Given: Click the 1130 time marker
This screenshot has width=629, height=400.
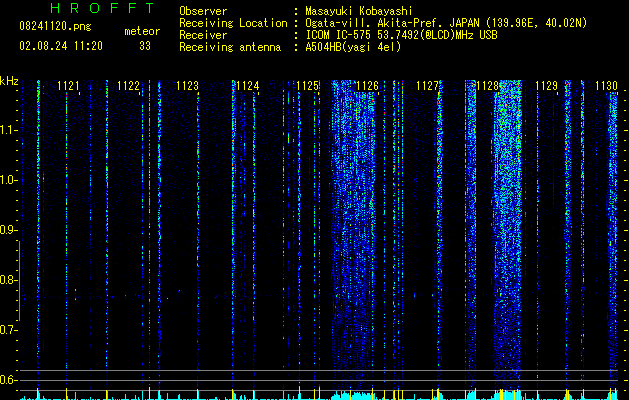Looking at the screenshot, I should tap(607, 86).
